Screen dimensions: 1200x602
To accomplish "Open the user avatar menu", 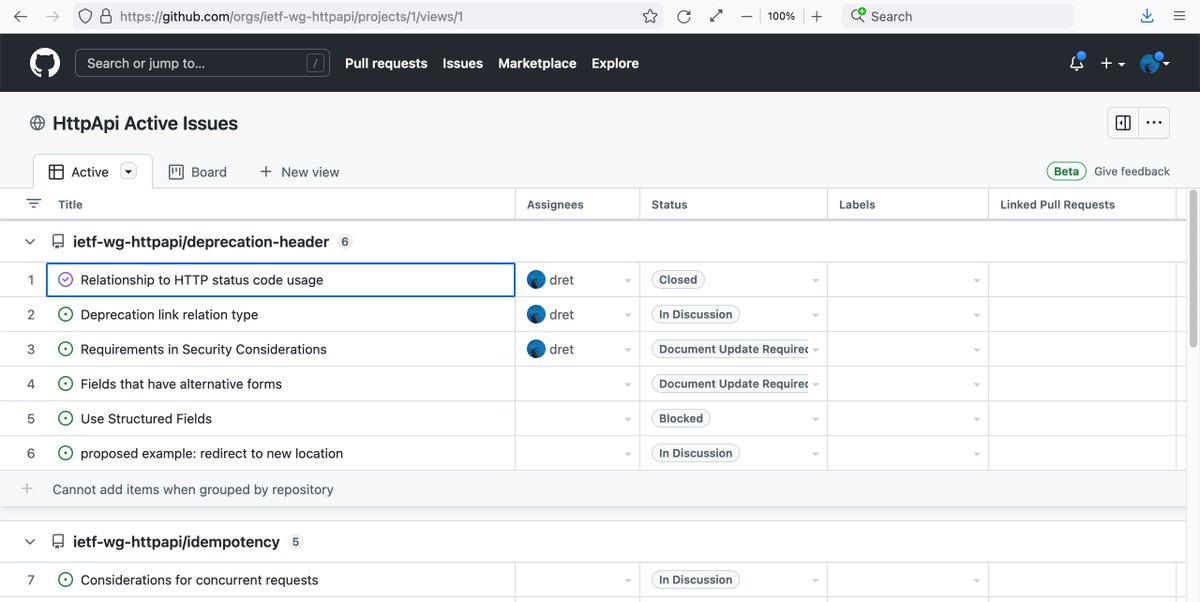I will click(1155, 63).
